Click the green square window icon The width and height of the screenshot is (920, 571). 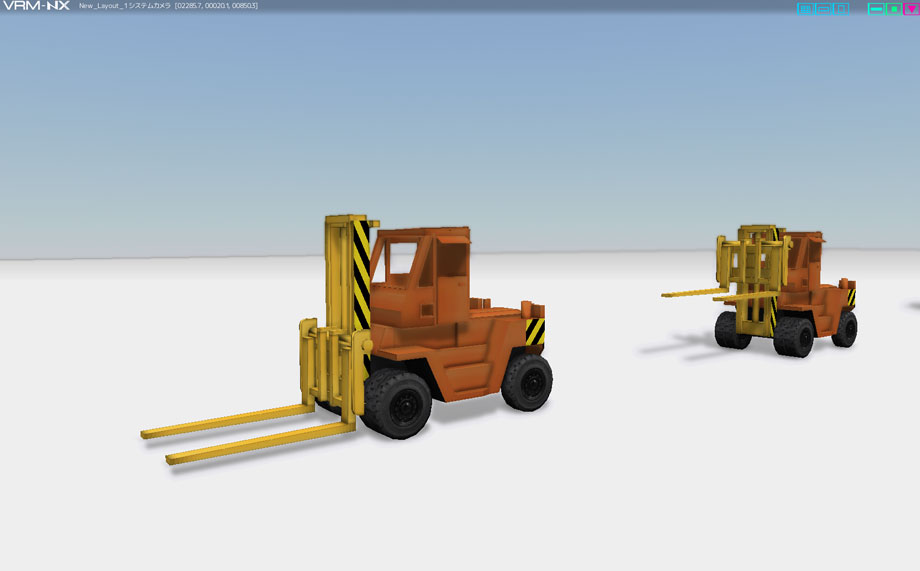pos(894,9)
